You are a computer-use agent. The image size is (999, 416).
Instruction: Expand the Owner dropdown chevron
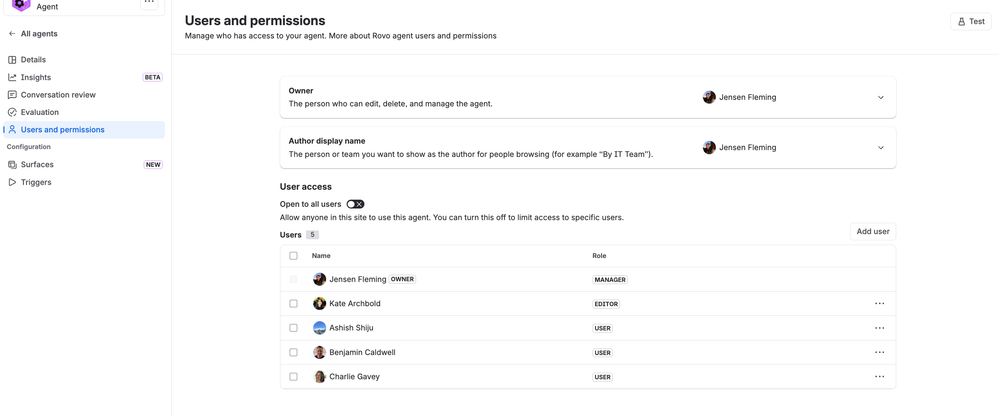tap(880, 97)
